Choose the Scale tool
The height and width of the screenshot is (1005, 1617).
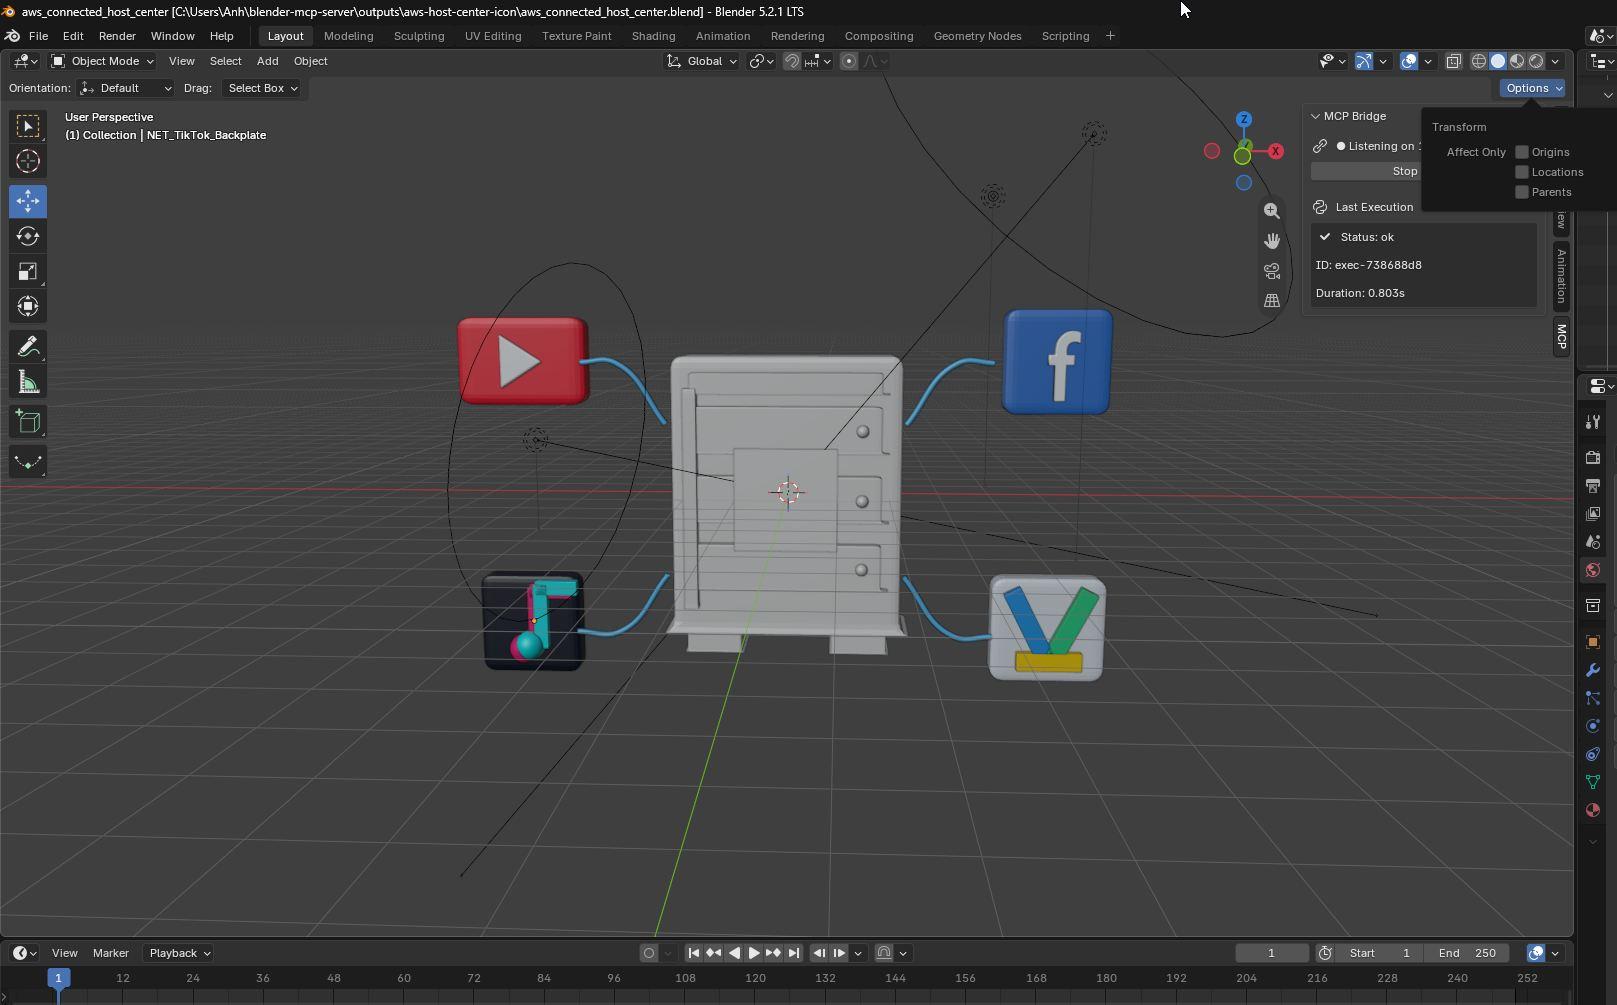click(x=28, y=271)
